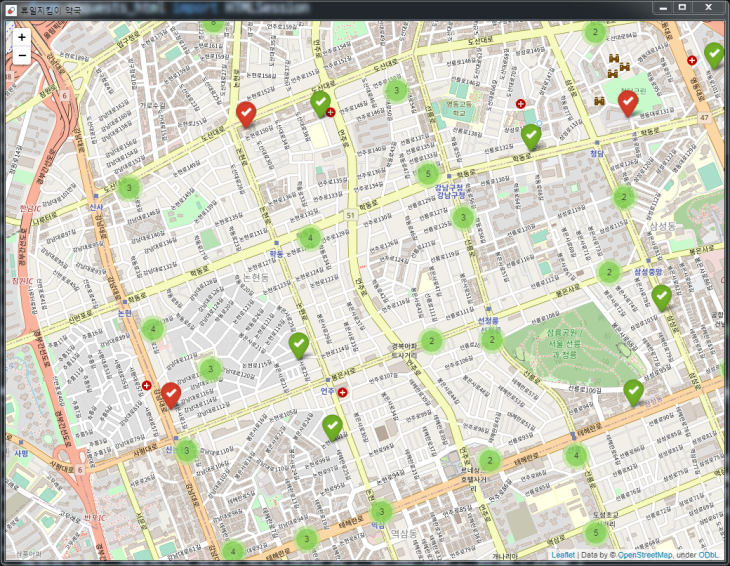Open green check marker near 삼성중앙 station
The image size is (730, 566).
[661, 297]
